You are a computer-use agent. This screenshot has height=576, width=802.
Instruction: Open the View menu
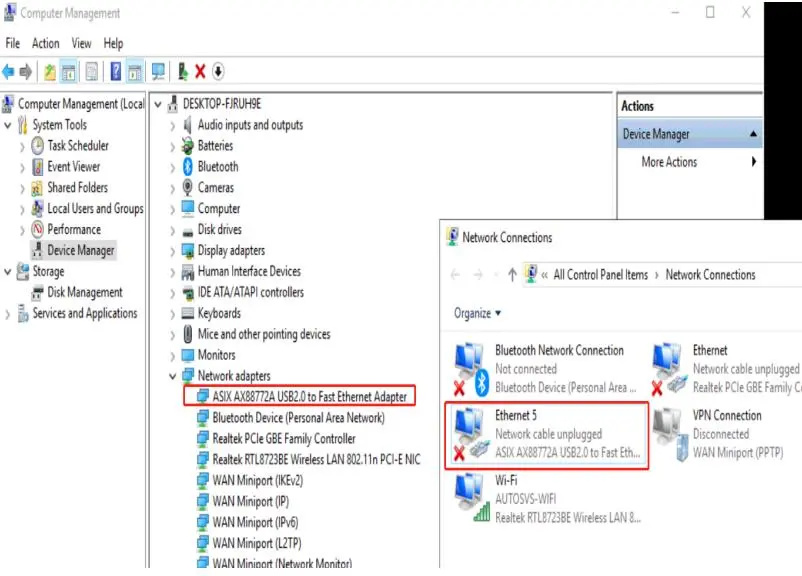(81, 43)
